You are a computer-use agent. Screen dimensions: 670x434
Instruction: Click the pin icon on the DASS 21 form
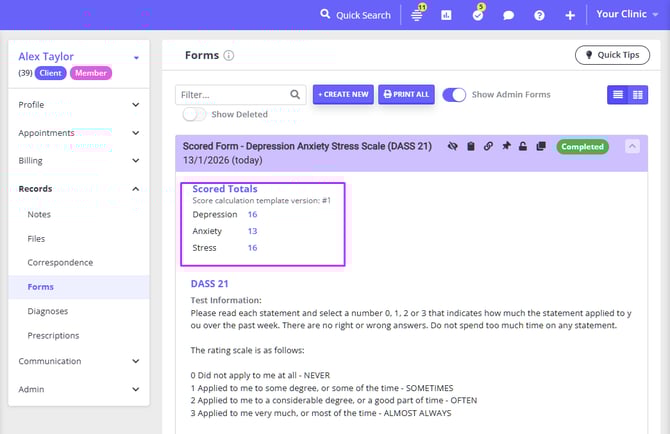506,147
